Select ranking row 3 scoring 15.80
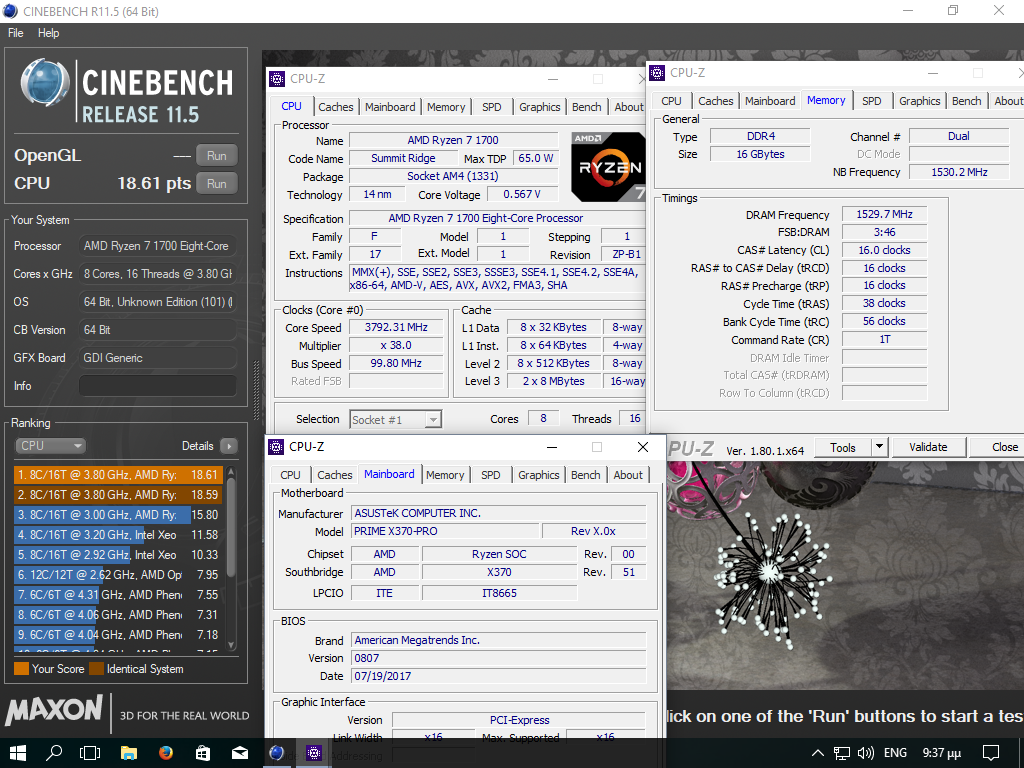 pyautogui.click(x=118, y=515)
